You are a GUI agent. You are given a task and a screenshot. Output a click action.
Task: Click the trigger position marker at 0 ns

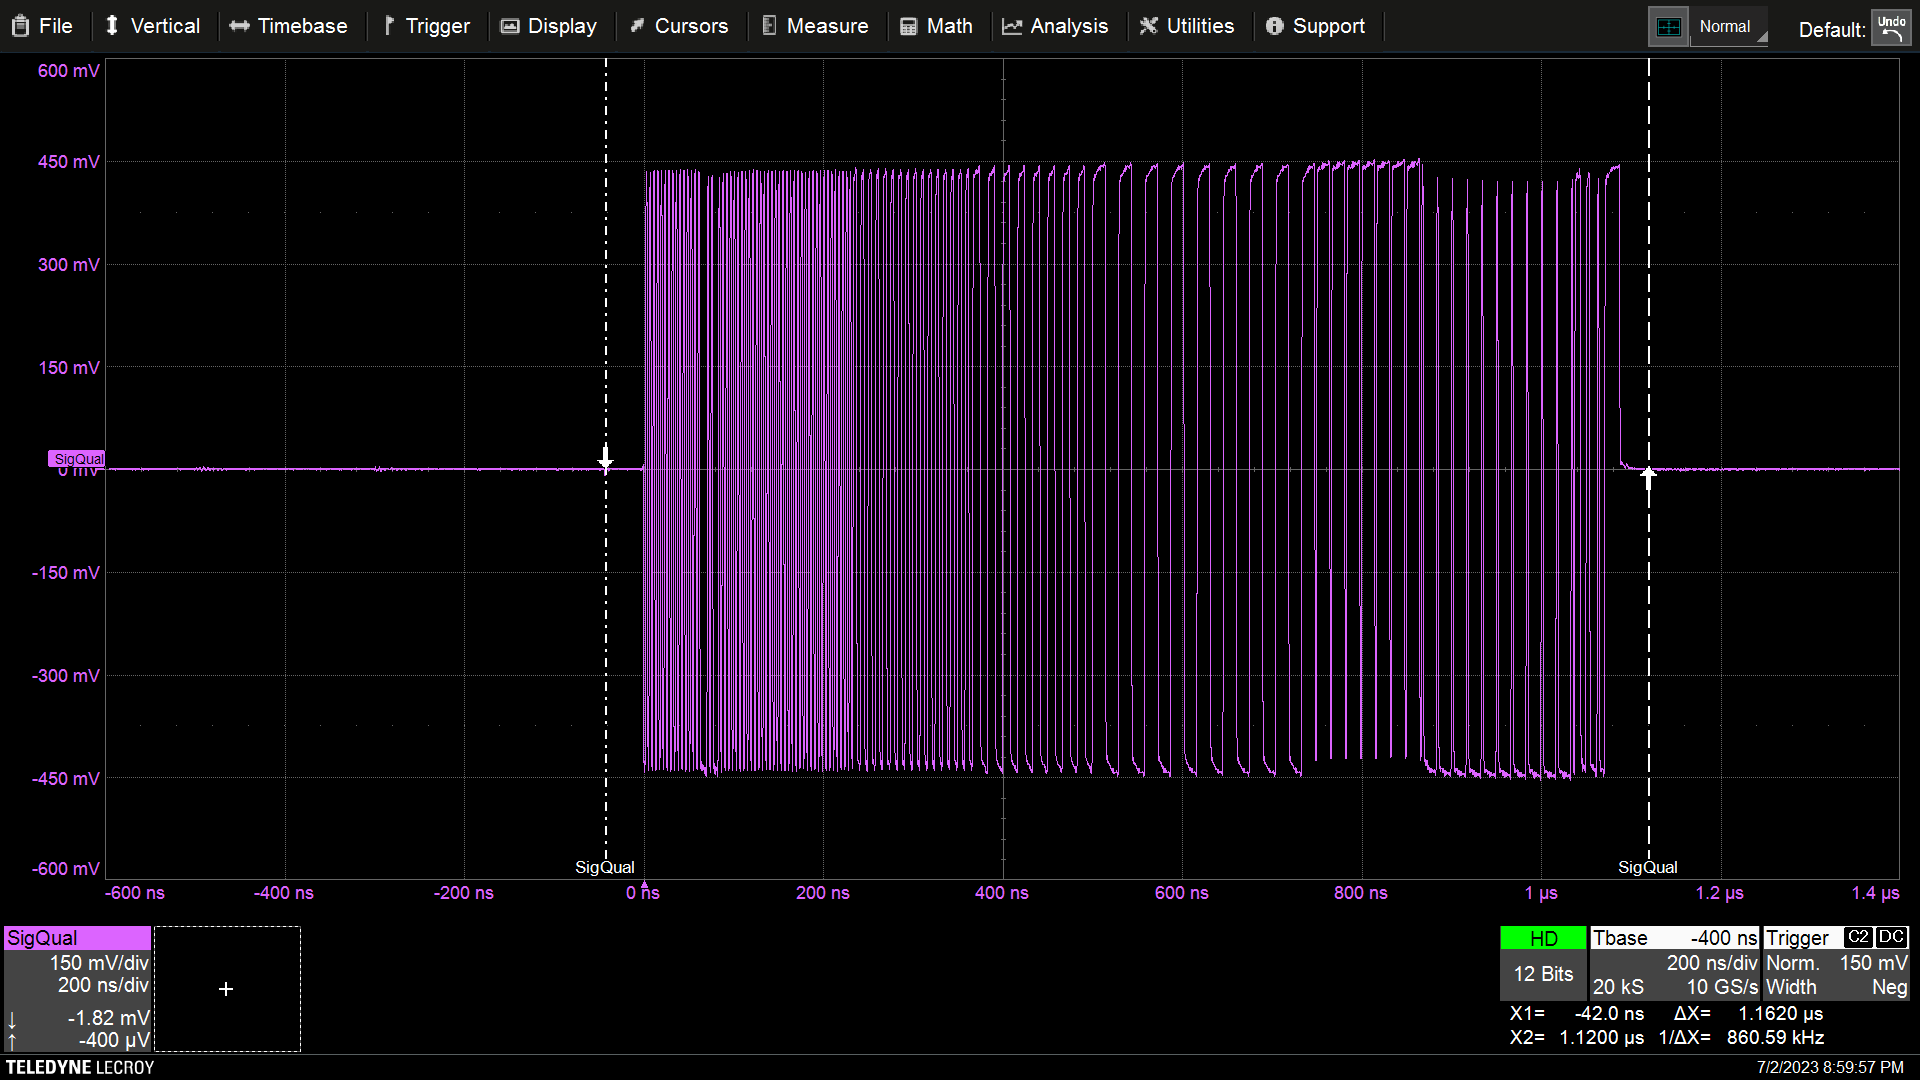[645, 885]
